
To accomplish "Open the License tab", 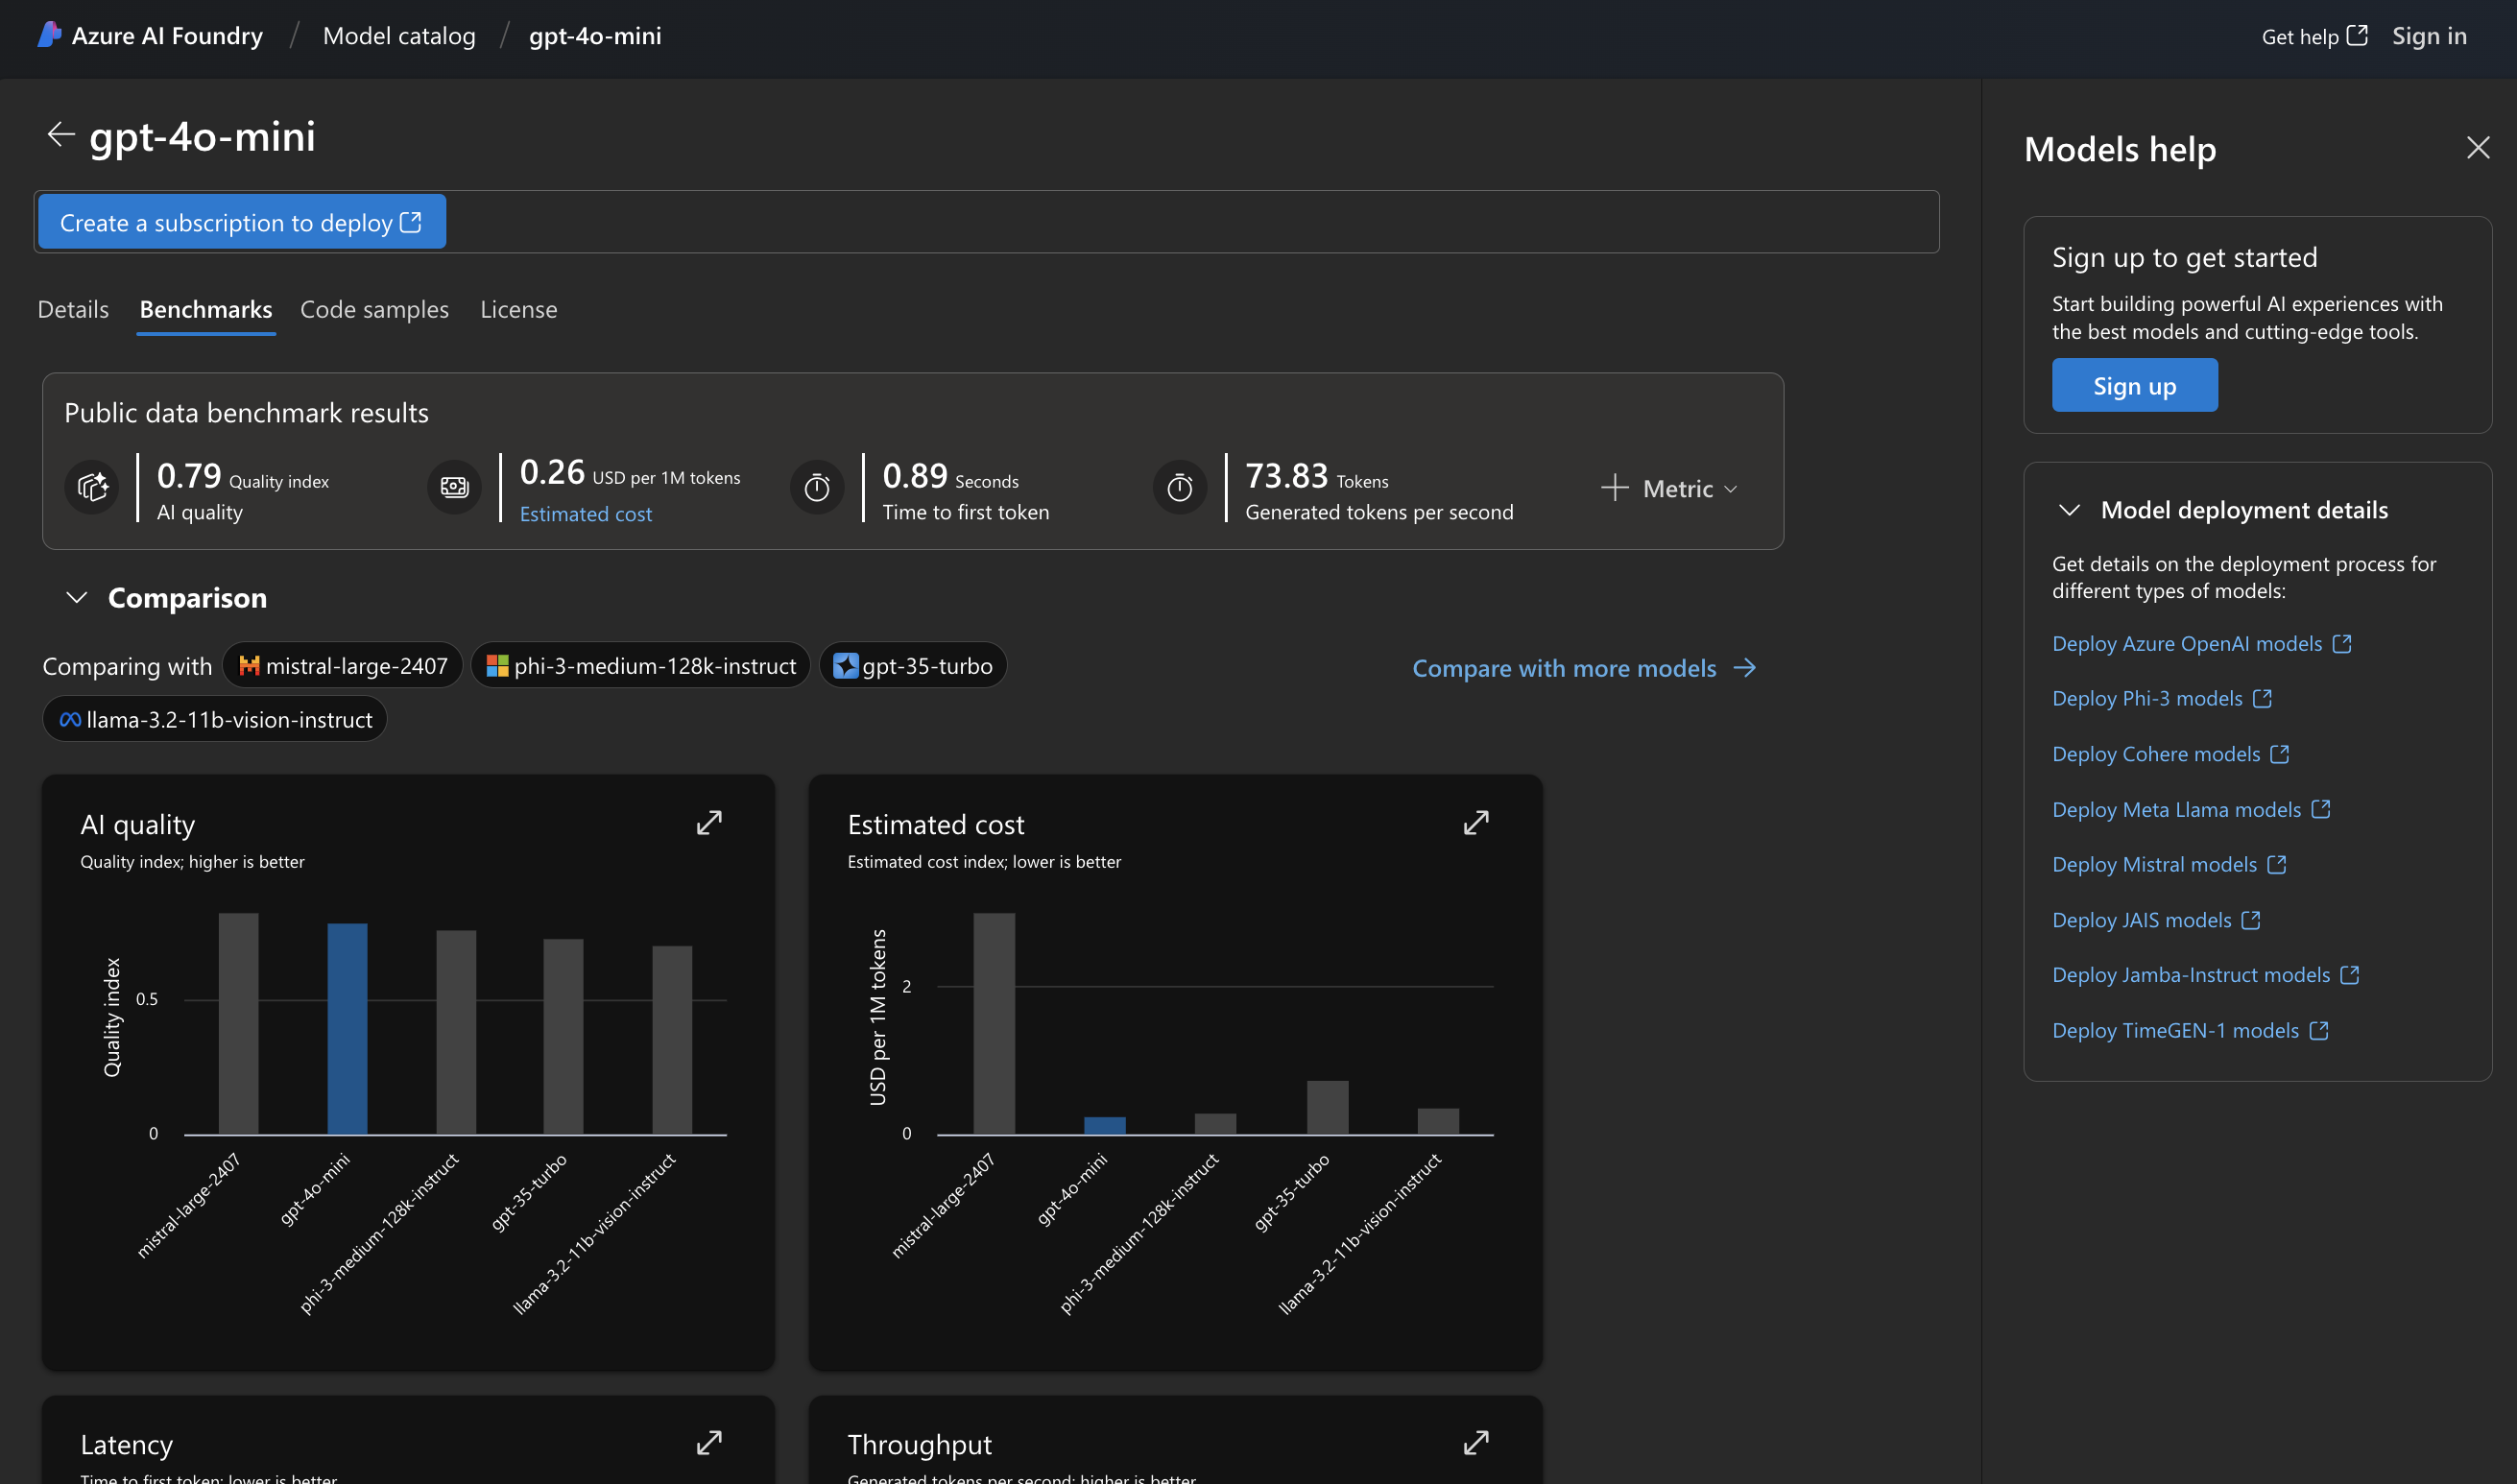I will tap(519, 309).
